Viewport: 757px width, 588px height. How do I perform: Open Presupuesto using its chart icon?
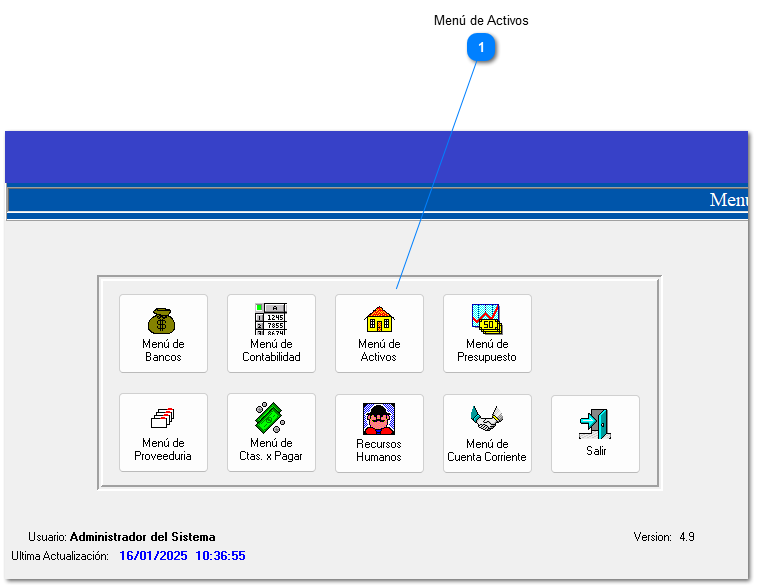[487, 319]
